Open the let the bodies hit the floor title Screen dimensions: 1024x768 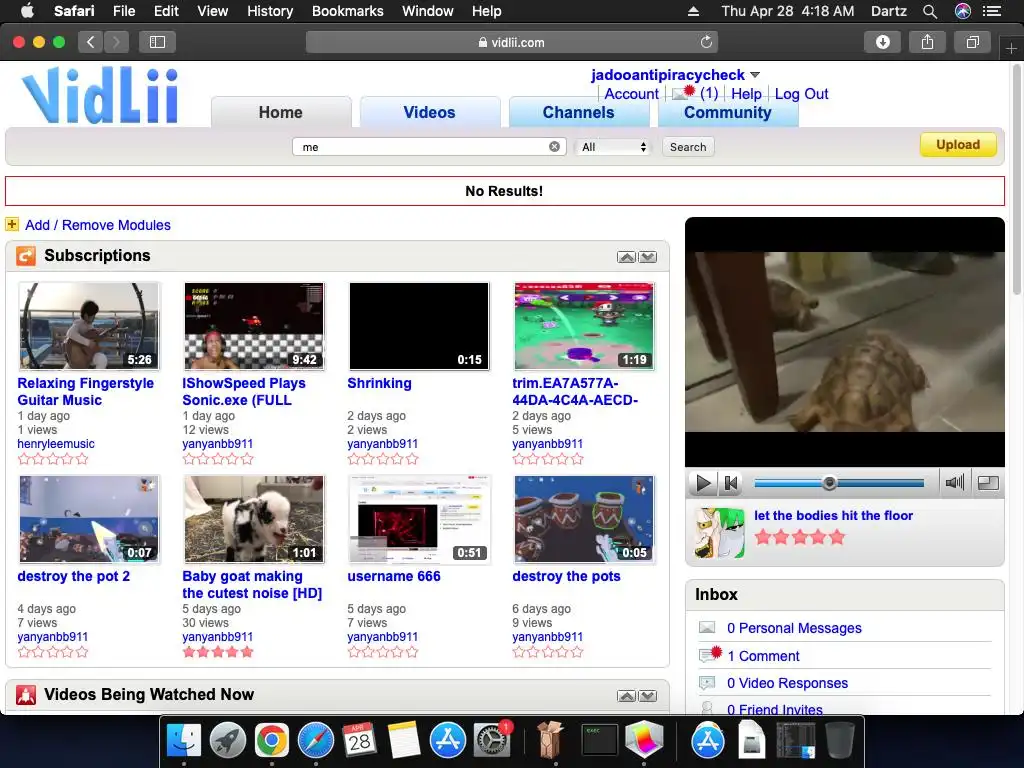coord(833,515)
